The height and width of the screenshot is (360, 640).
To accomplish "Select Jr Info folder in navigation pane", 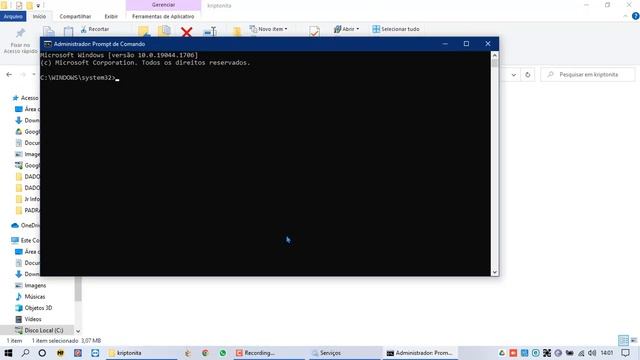I will click(x=27, y=199).
